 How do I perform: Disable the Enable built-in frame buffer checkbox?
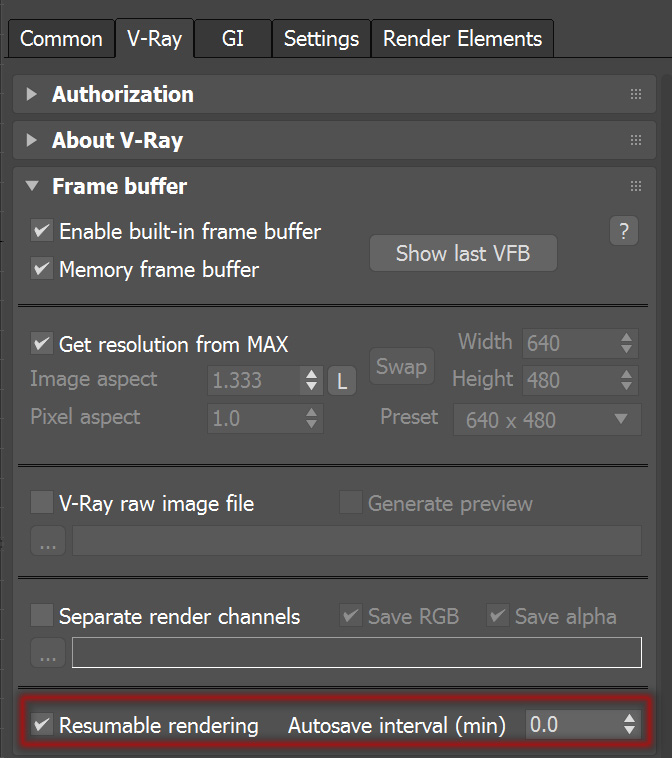(42, 231)
